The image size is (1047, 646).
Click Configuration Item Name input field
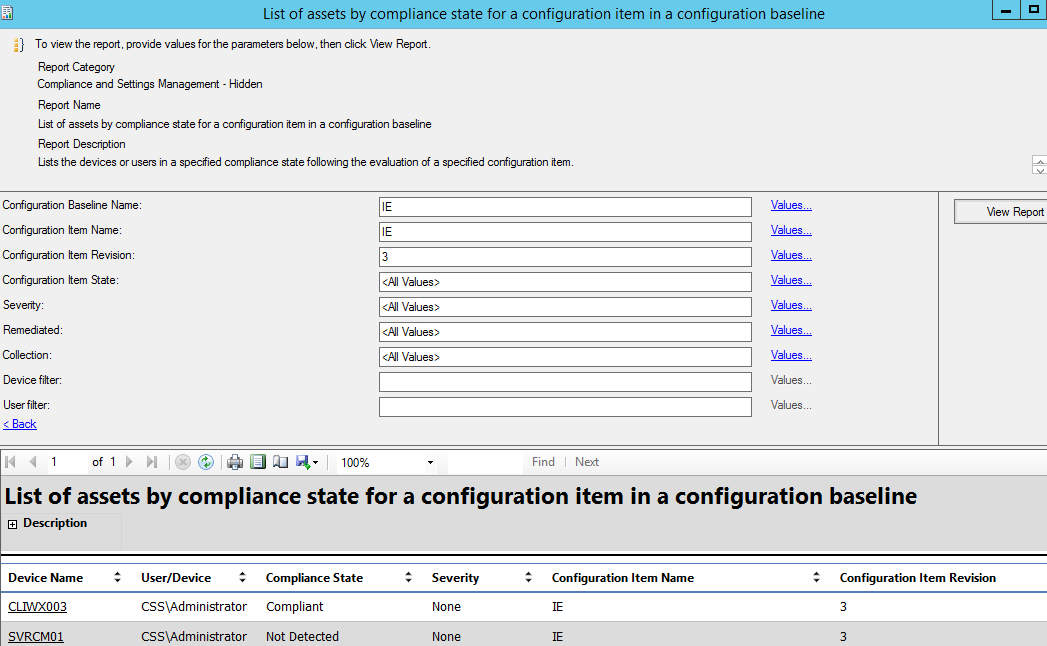pos(565,232)
